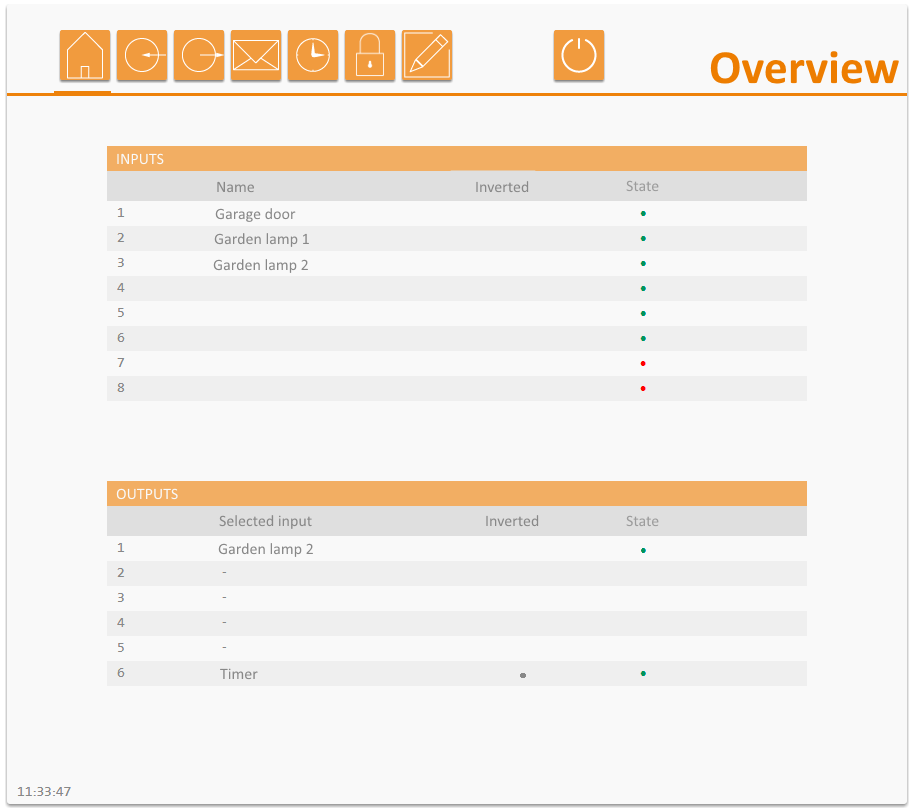Click the Overview page title
Image resolution: width=917 pixels, height=812 pixels.
pos(803,68)
